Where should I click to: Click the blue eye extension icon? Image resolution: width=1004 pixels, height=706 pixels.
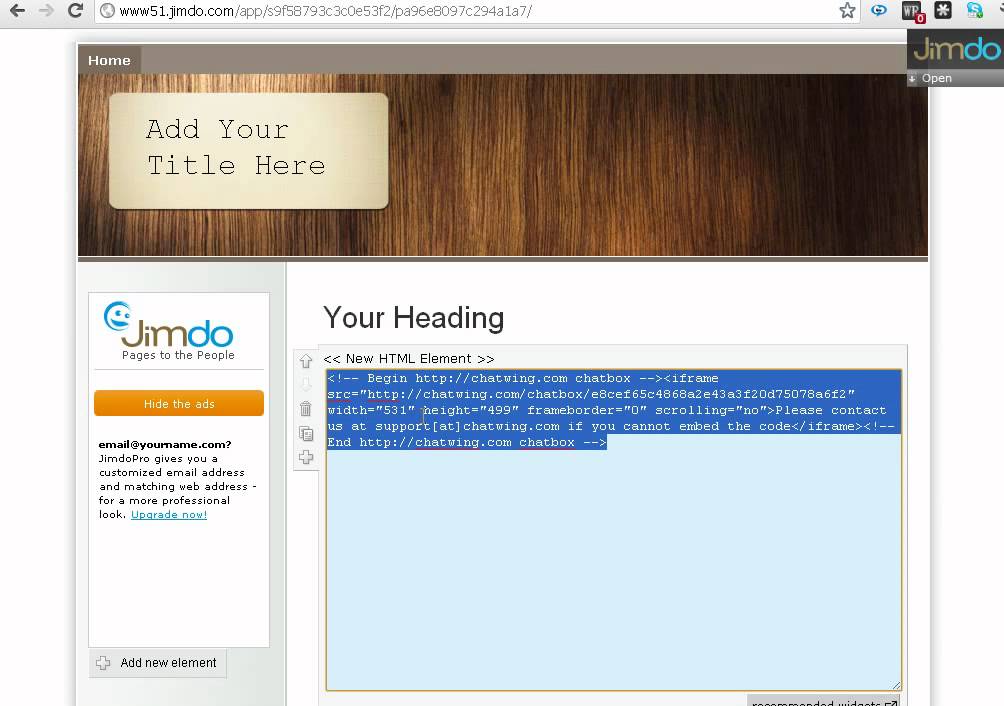[878, 10]
